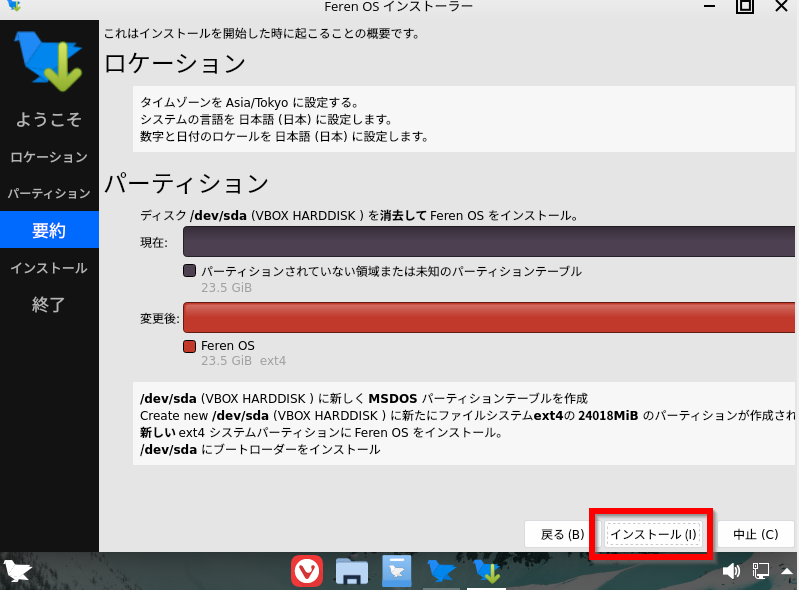Click the 'Create new /dev/sda' 24018MiB line
This screenshot has height=590, width=799.
[x=467, y=416]
